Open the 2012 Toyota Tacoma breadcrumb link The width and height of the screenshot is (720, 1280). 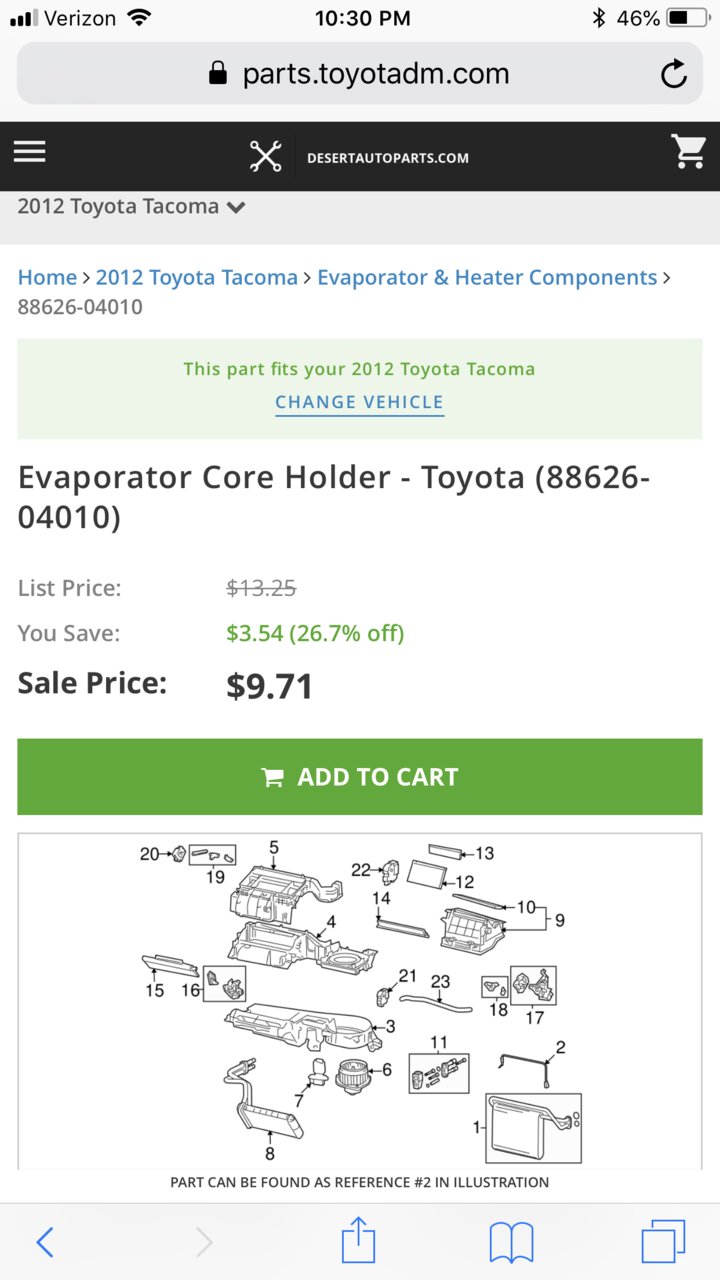197,278
